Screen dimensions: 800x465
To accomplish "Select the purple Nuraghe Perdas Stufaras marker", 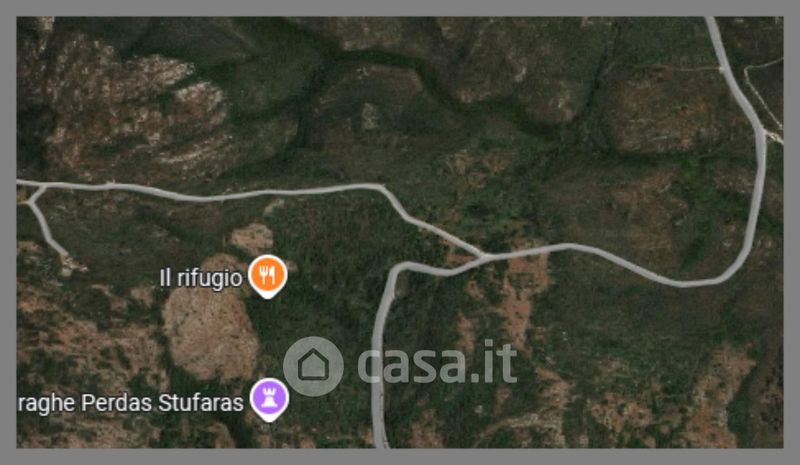I will (x=269, y=400).
